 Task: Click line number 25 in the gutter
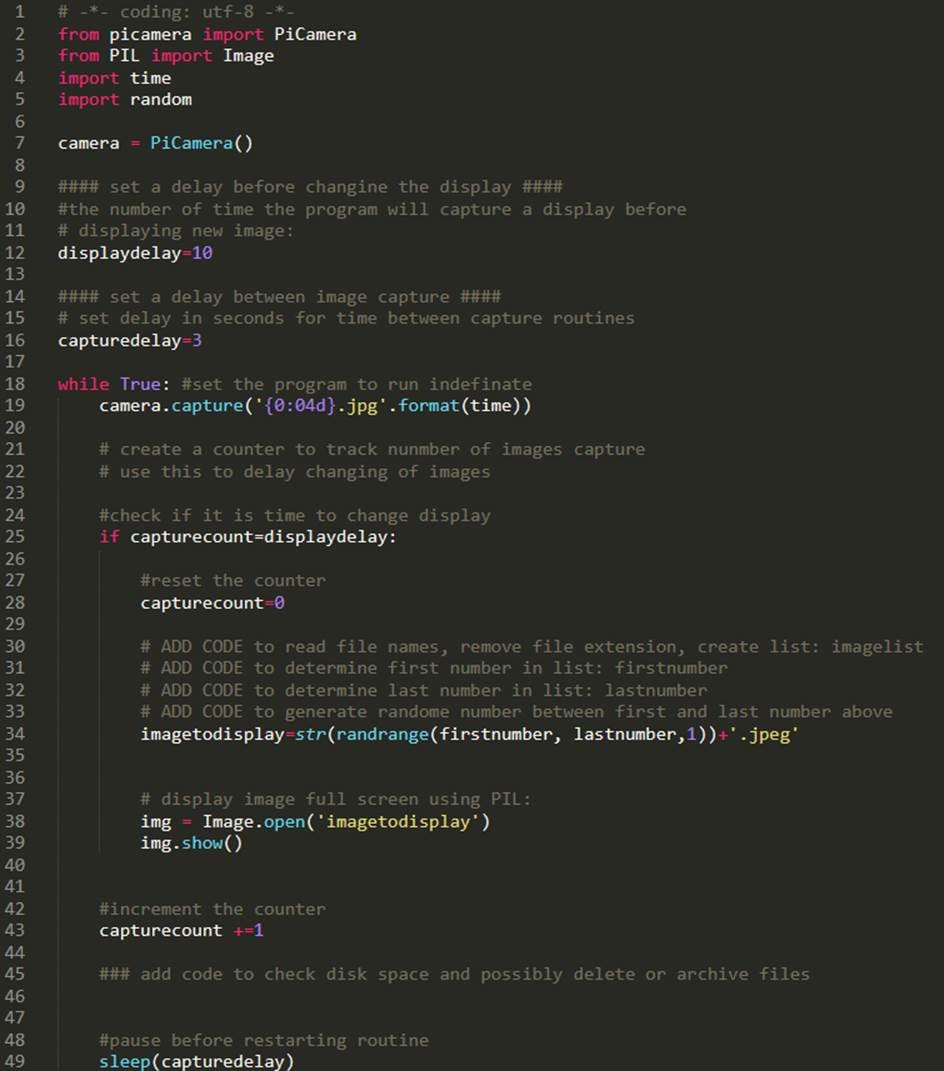click(15, 537)
